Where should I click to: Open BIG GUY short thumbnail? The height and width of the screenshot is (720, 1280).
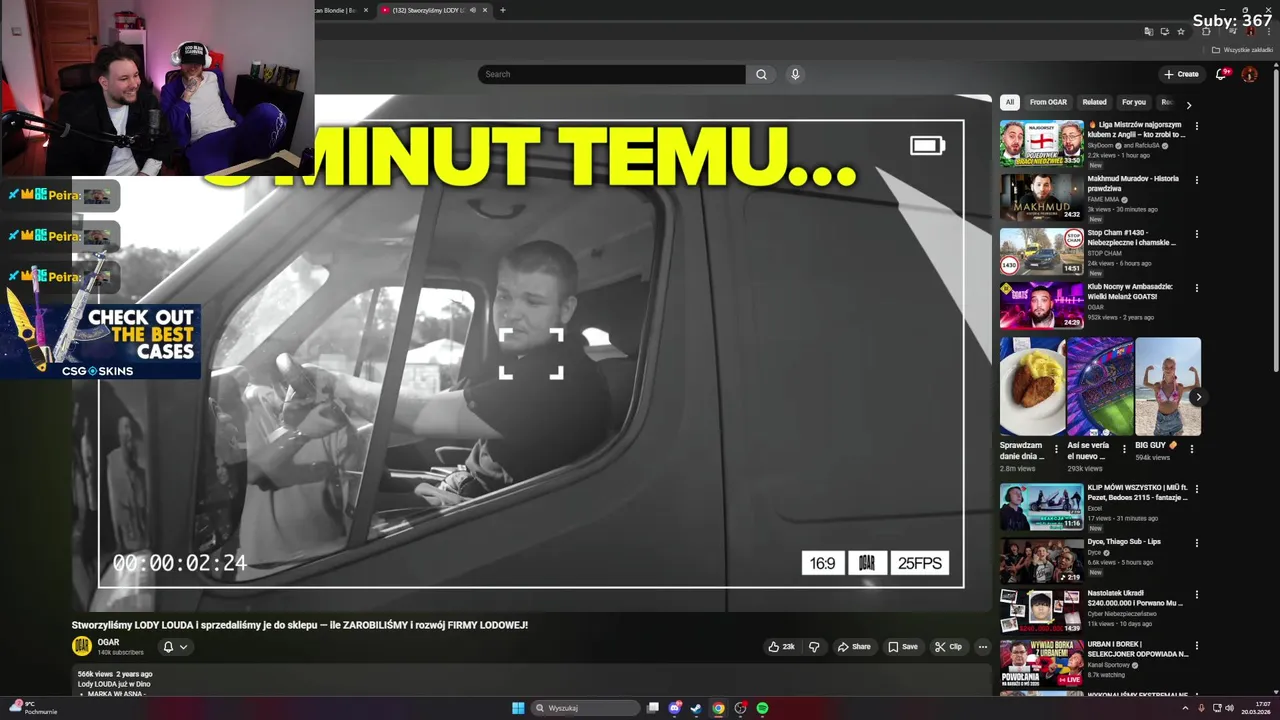point(1168,386)
